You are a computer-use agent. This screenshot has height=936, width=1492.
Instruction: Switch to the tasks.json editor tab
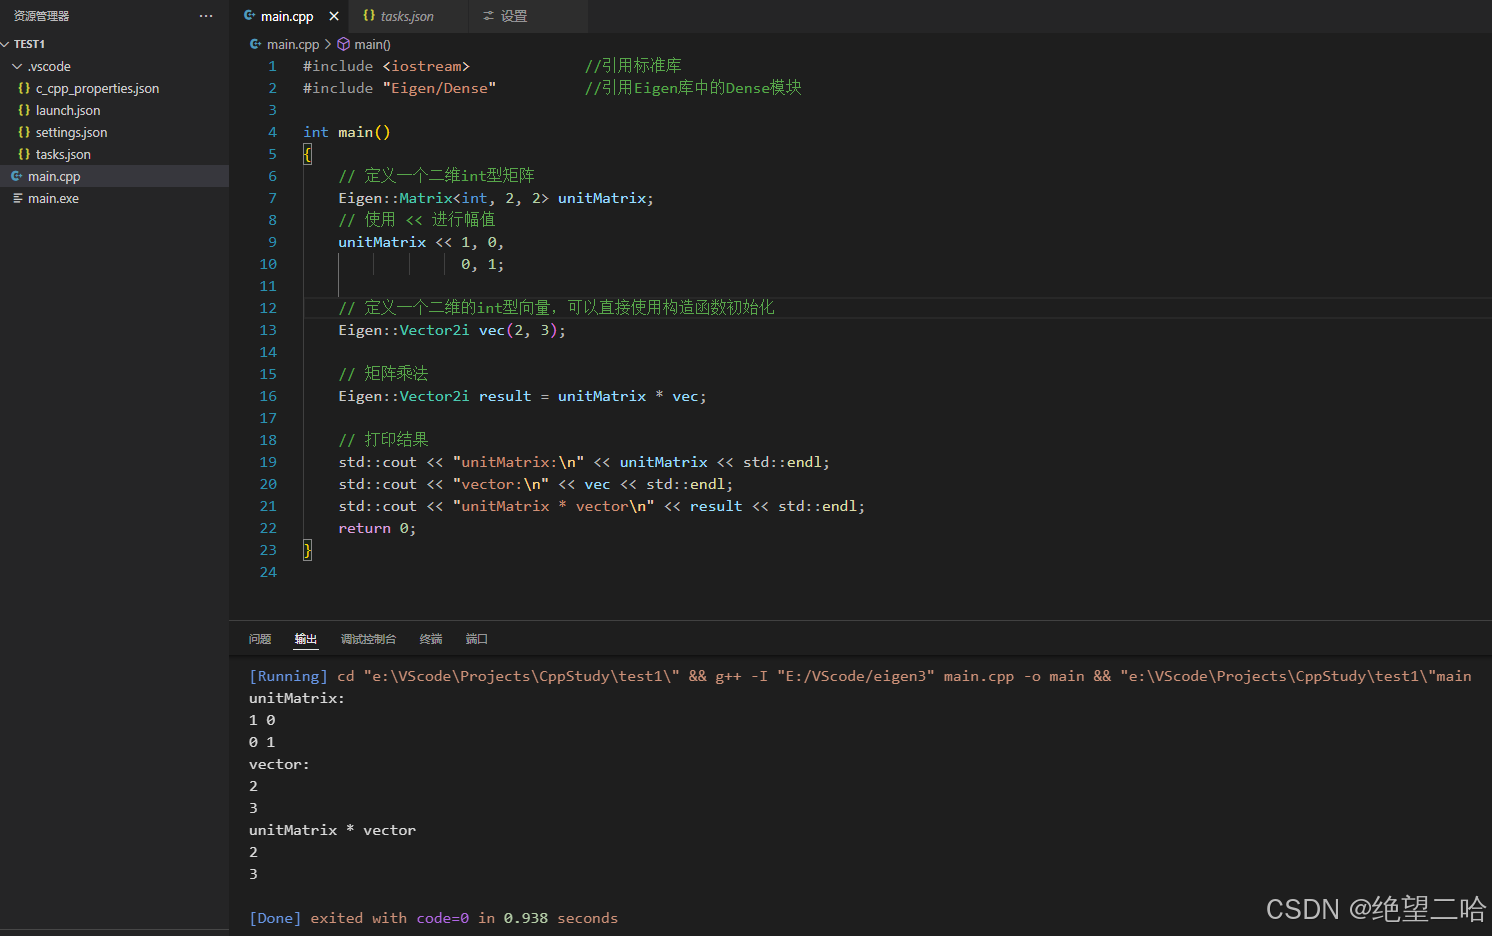(x=407, y=16)
